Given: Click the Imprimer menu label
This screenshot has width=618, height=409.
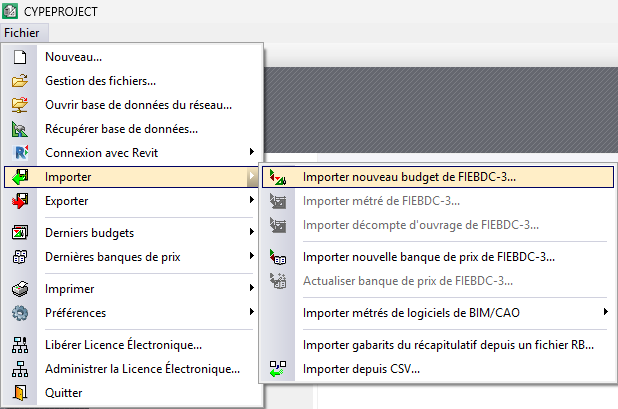Looking at the screenshot, I should pos(70,289).
